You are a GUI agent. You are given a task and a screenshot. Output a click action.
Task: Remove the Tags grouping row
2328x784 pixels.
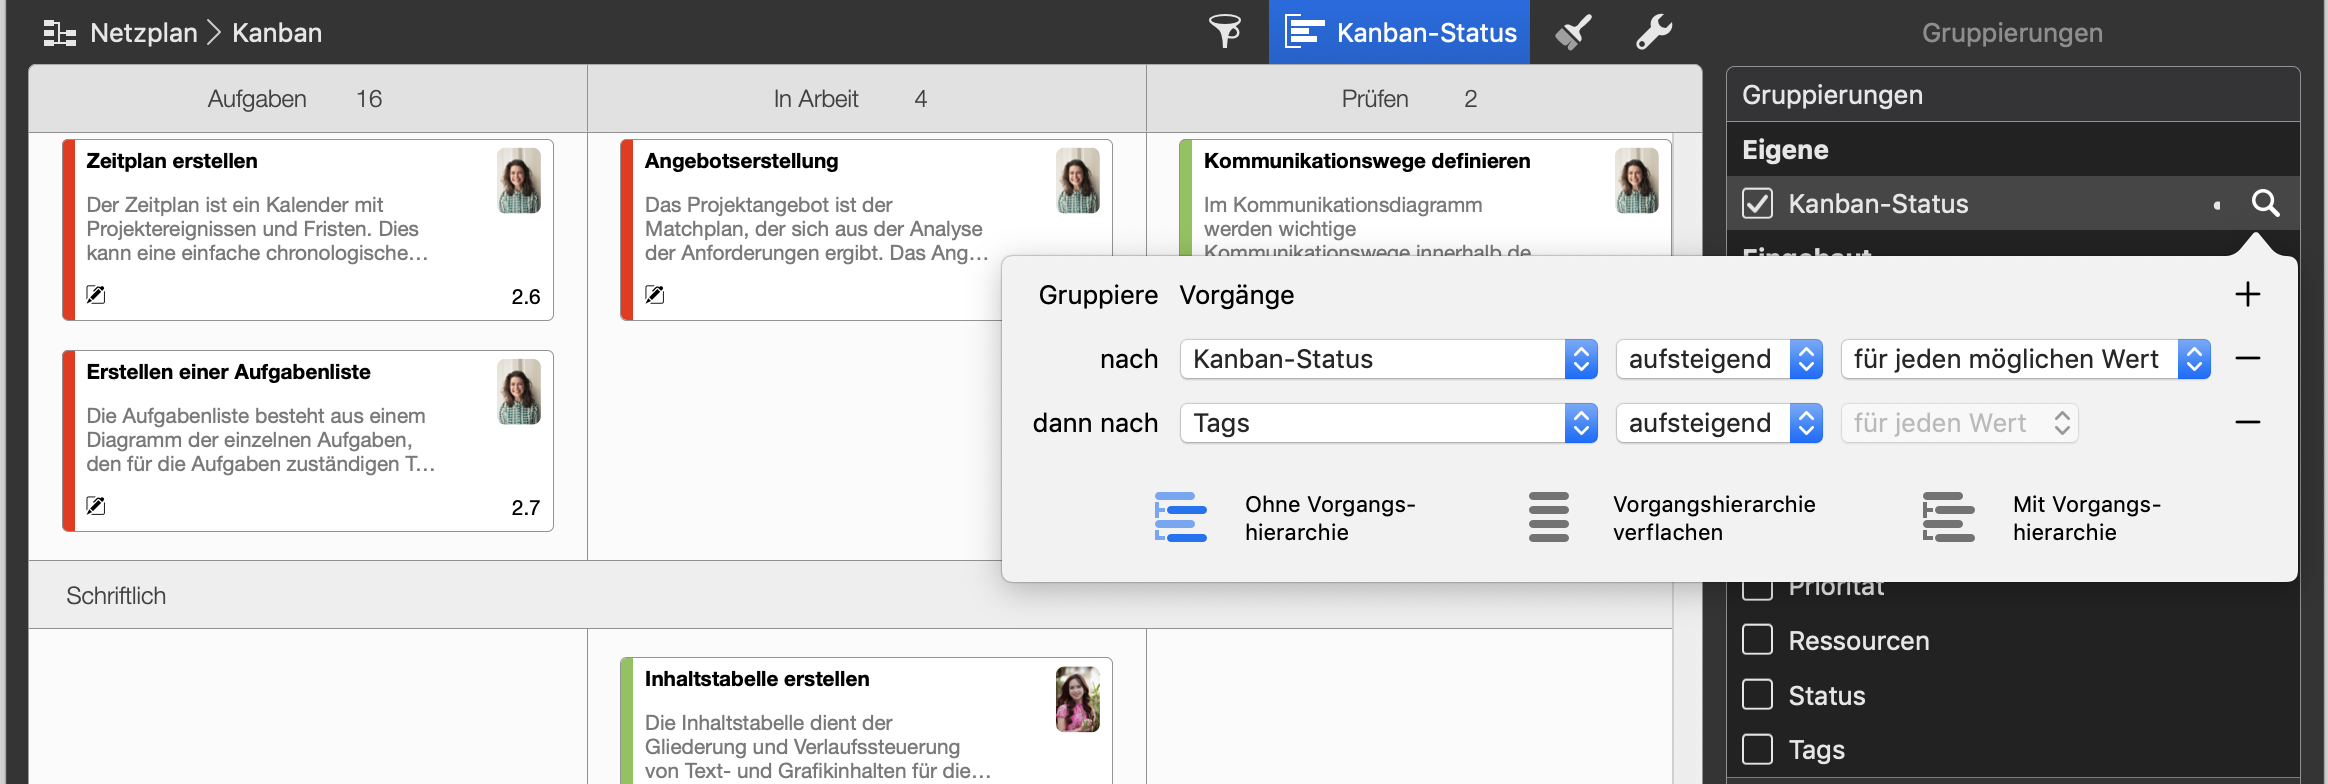[x=2247, y=423]
